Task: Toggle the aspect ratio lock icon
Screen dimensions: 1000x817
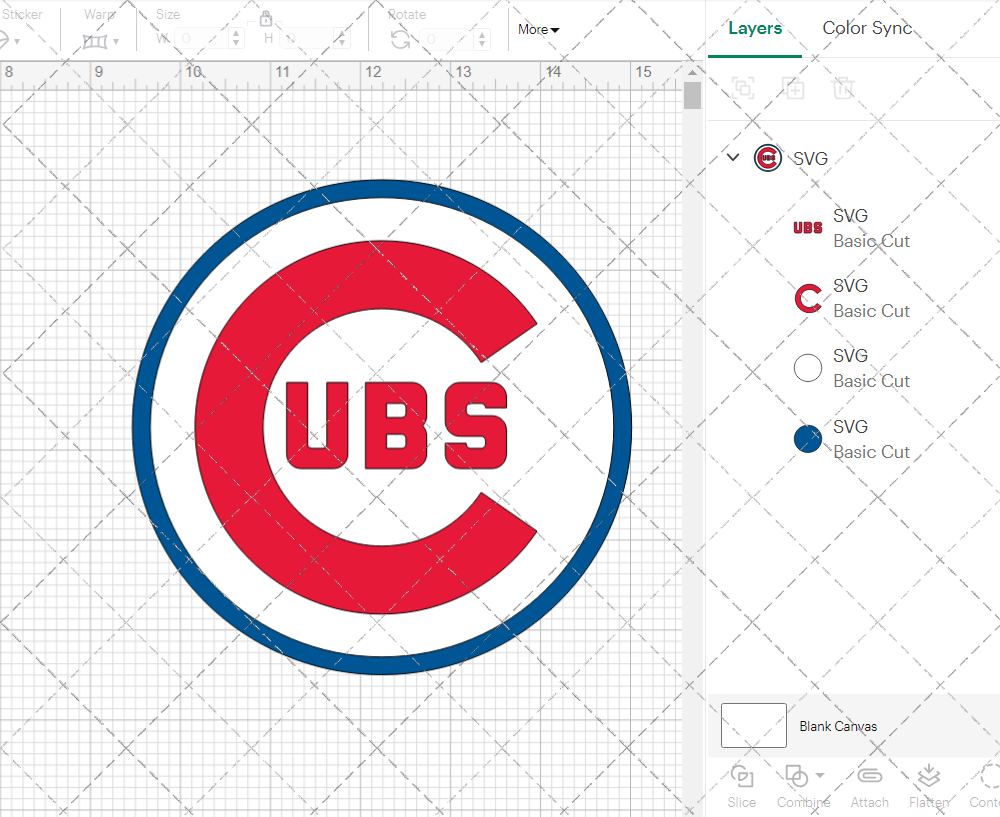Action: (266, 18)
